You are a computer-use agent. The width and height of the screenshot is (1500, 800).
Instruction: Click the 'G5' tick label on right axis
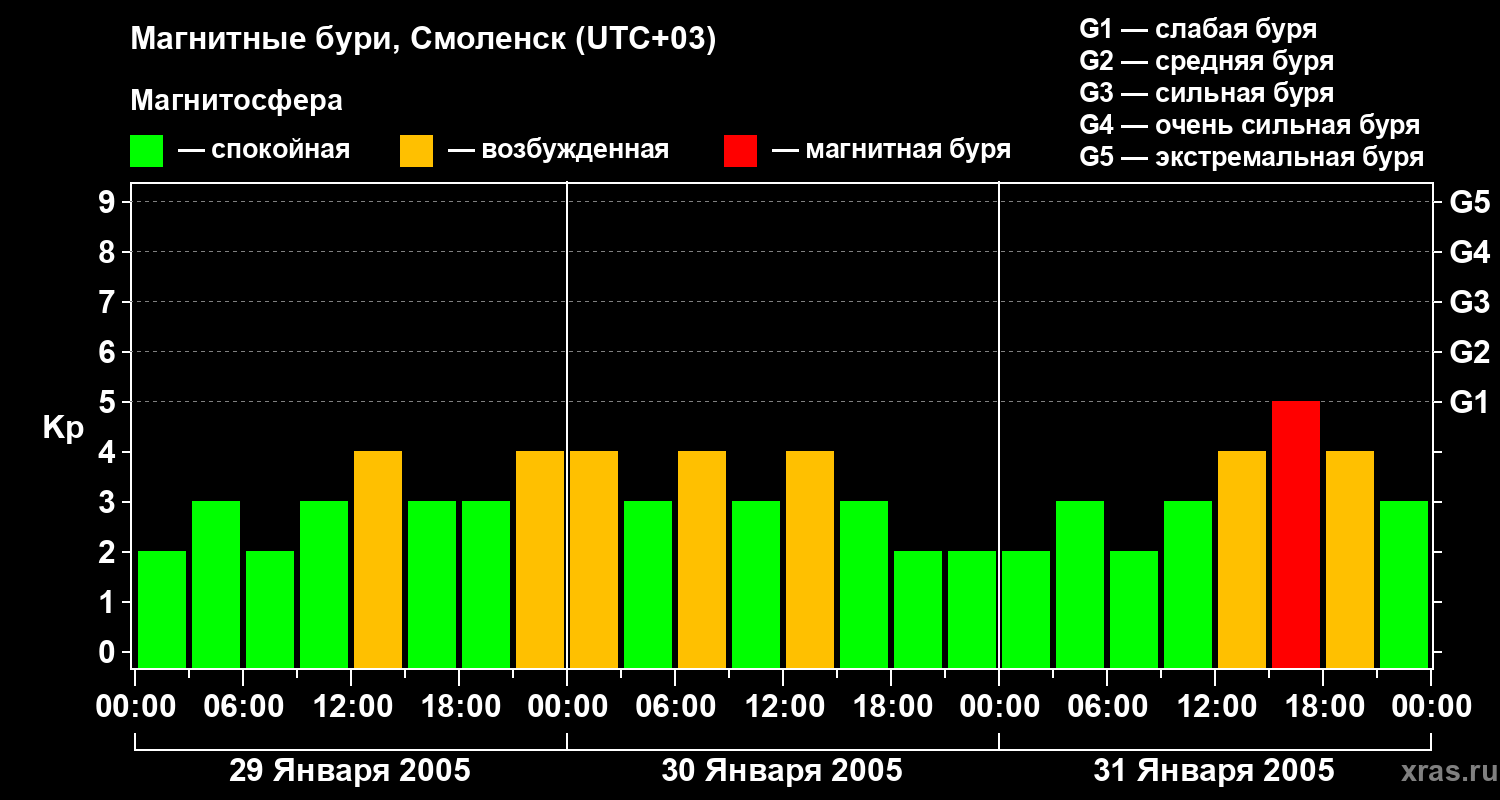(x=1469, y=202)
